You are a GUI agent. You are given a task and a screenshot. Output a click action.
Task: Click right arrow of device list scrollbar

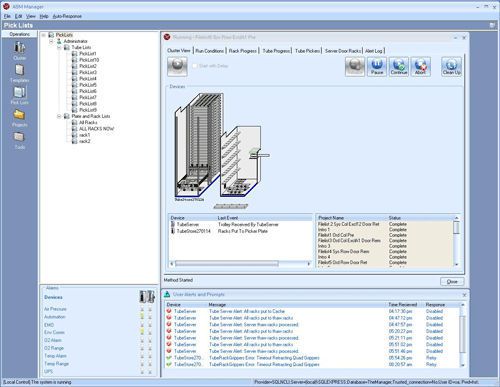click(308, 264)
